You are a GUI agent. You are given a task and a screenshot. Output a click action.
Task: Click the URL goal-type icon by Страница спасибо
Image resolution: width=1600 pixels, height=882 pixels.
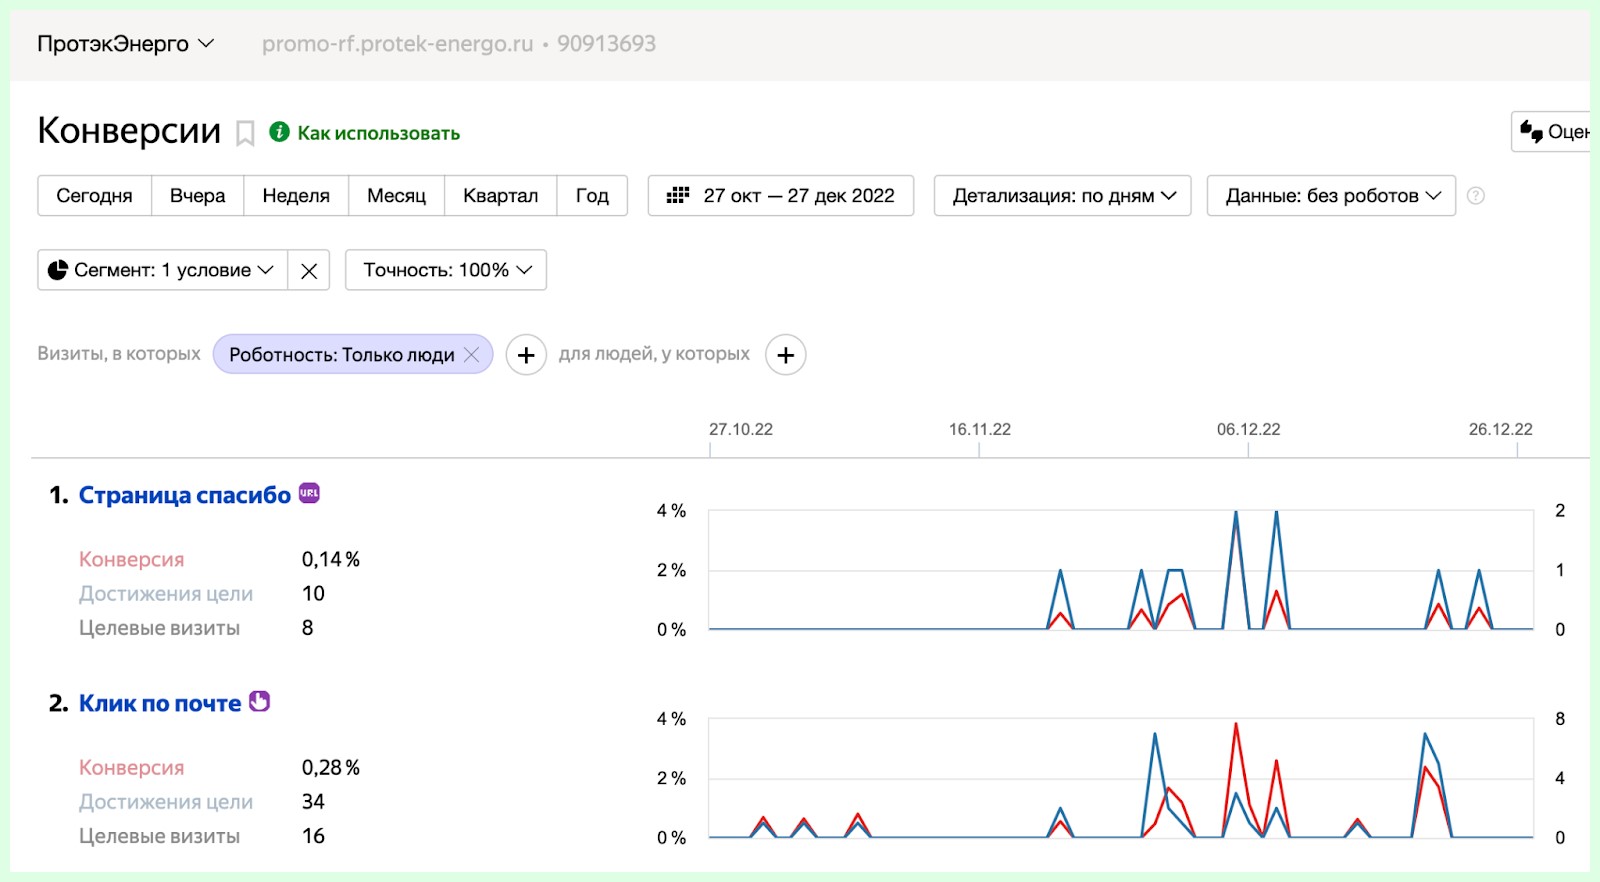click(x=310, y=493)
